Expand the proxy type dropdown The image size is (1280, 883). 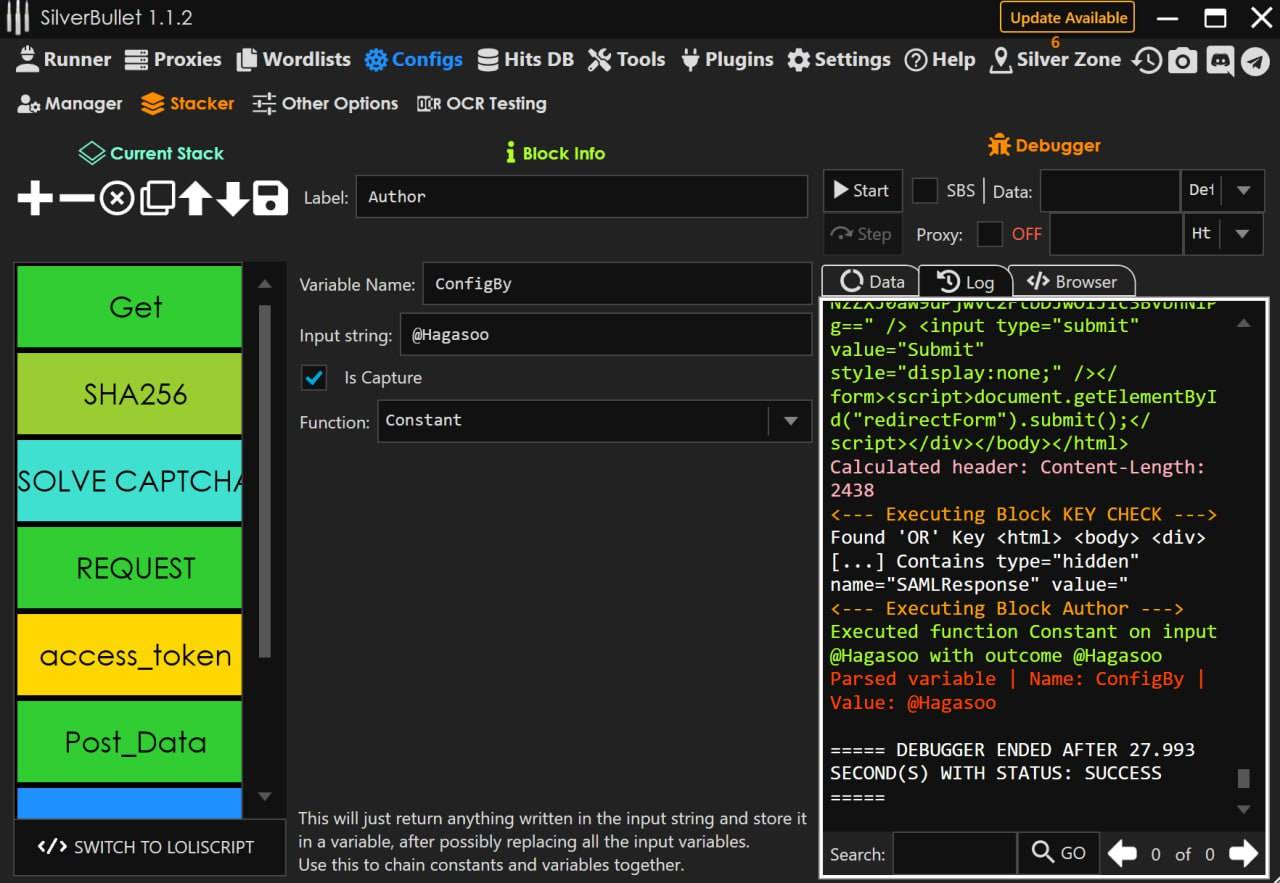(1243, 234)
